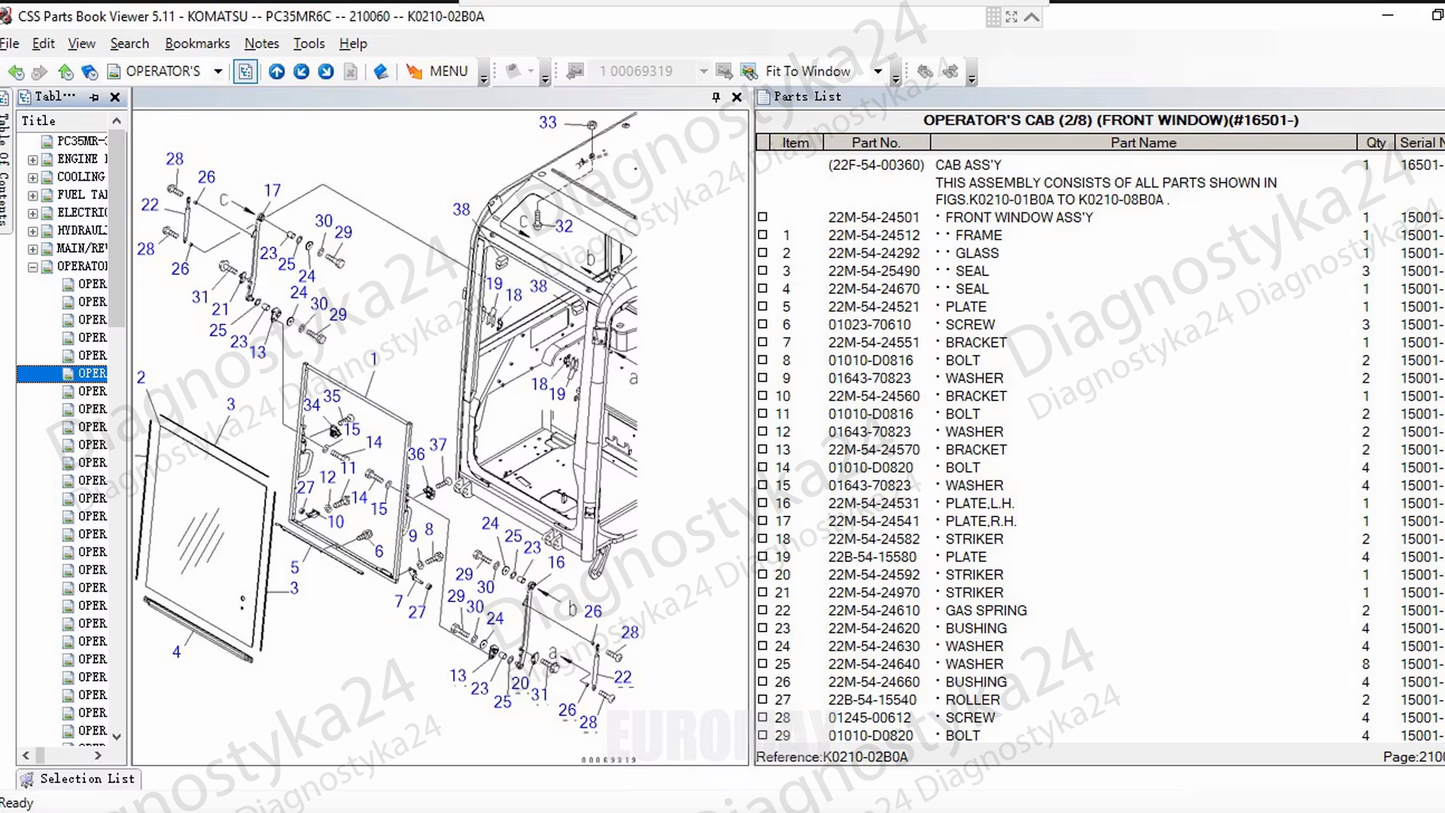1445x813 pixels.
Task: Open the Help menu
Action: 353,44
